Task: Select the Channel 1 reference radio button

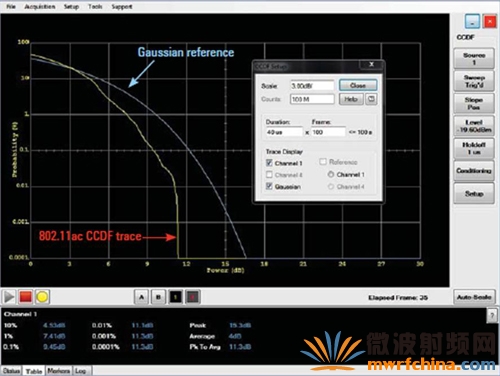Action: click(331, 174)
